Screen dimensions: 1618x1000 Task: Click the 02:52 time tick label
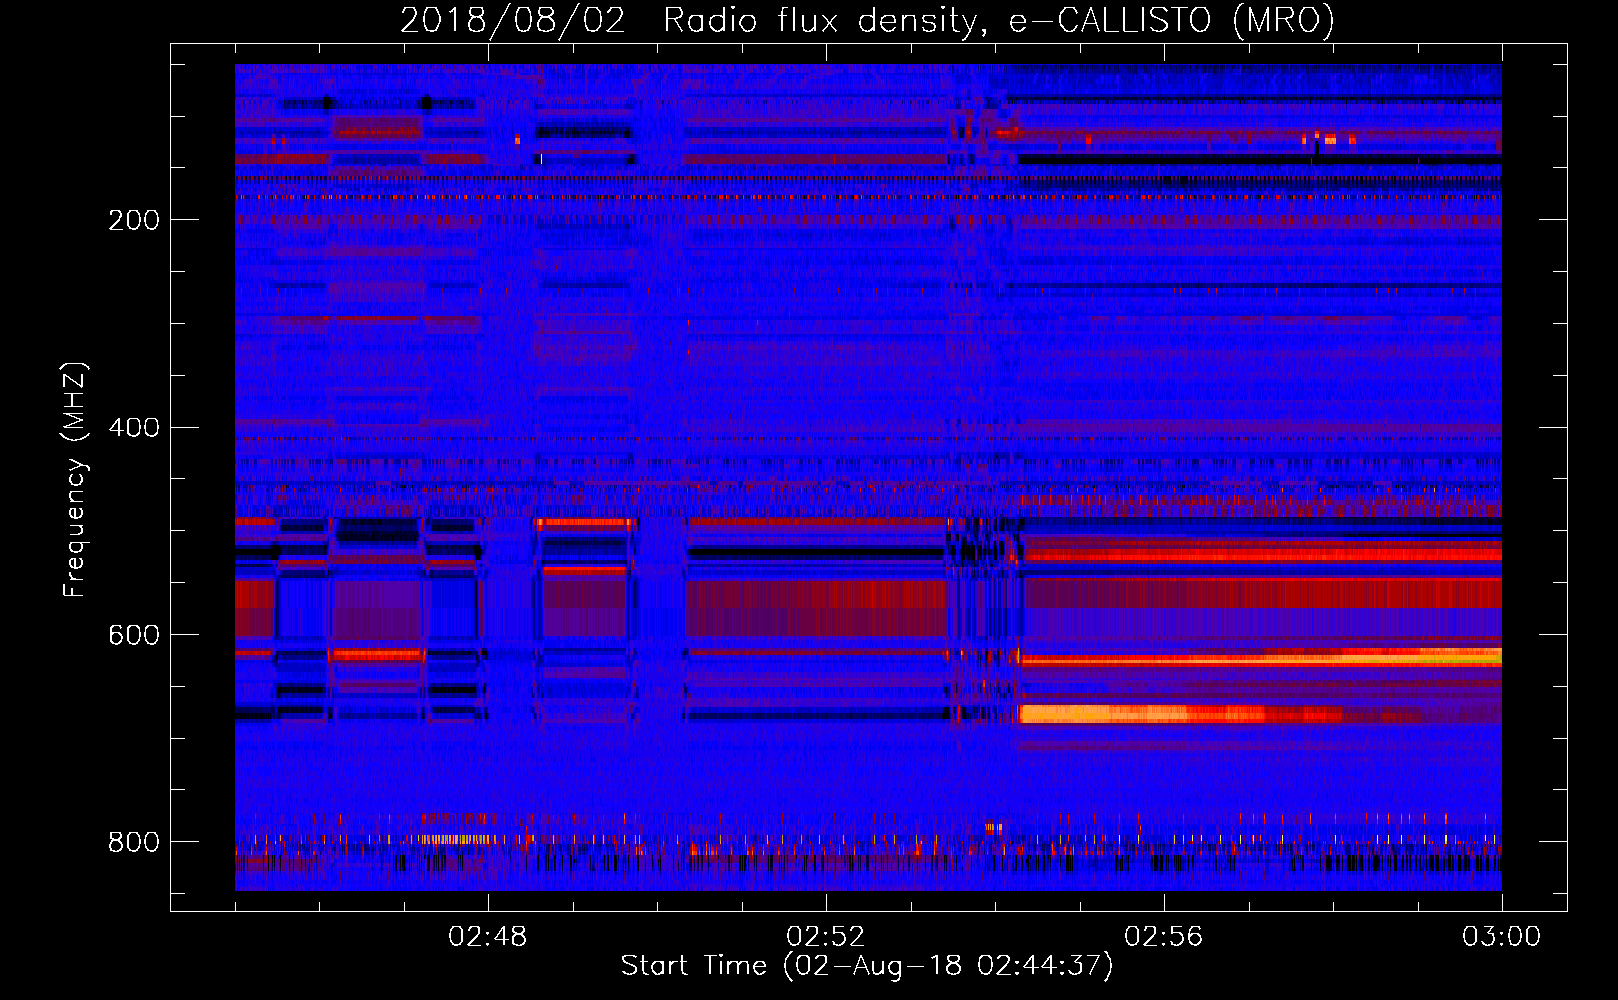pyautogui.click(x=826, y=937)
